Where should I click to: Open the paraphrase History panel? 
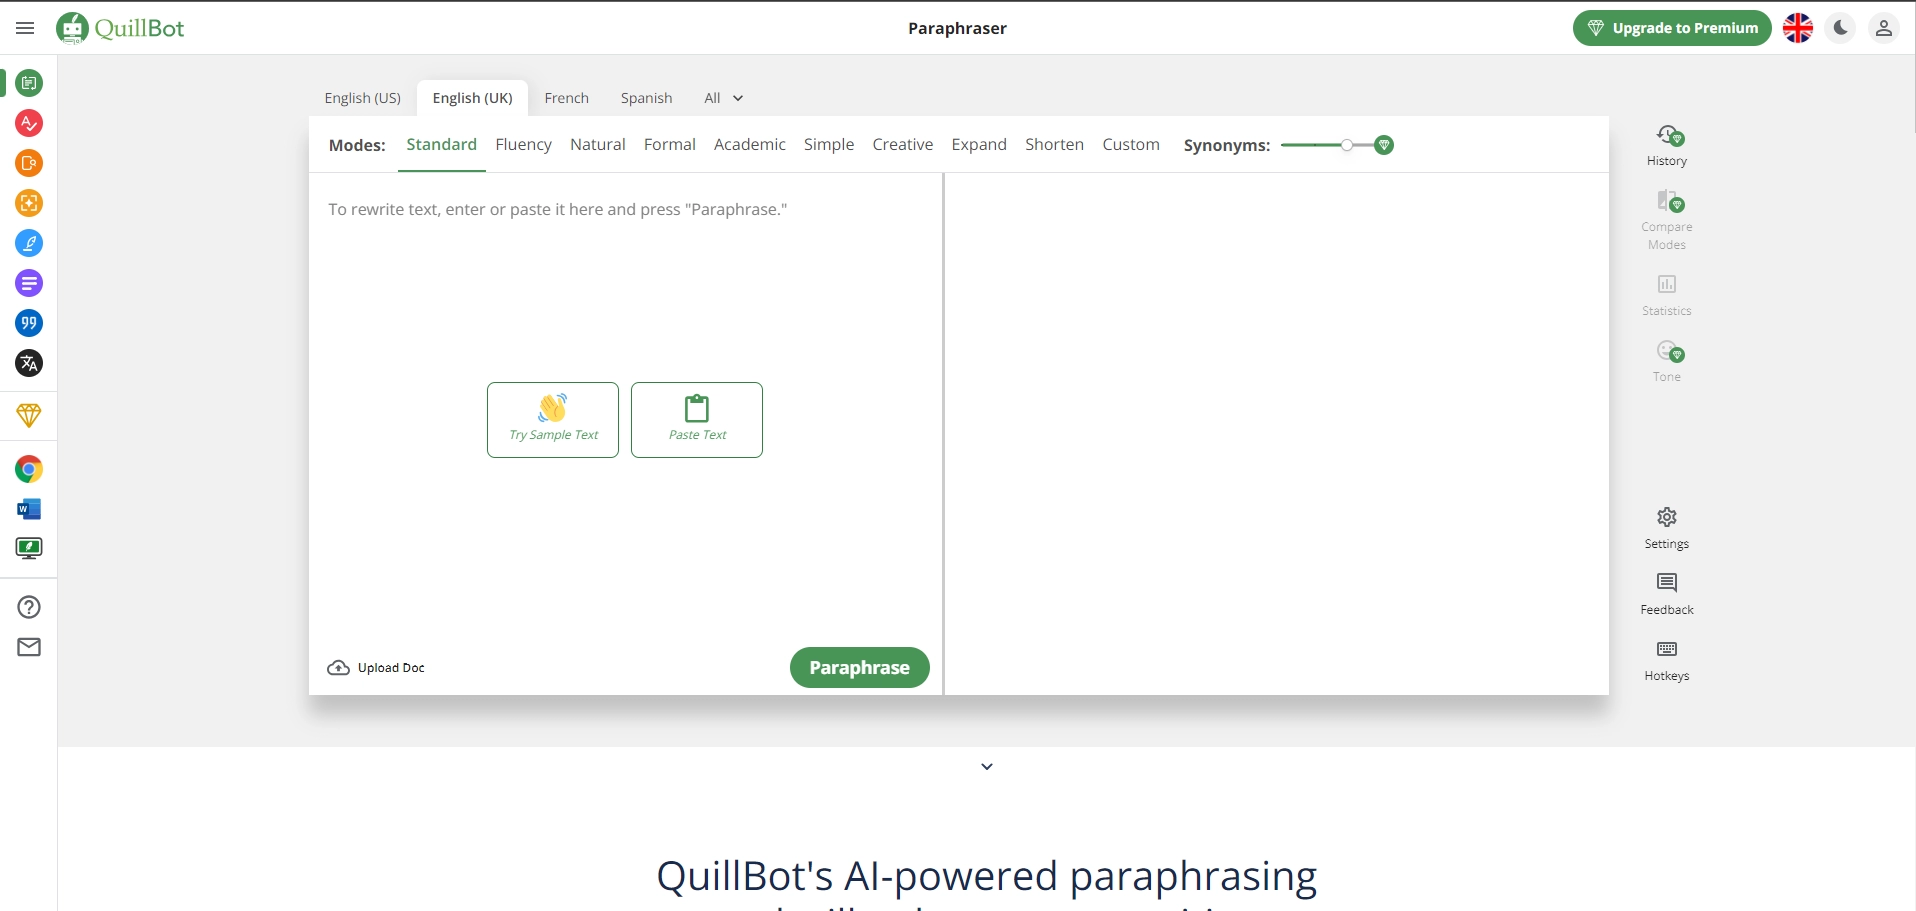(1666, 147)
